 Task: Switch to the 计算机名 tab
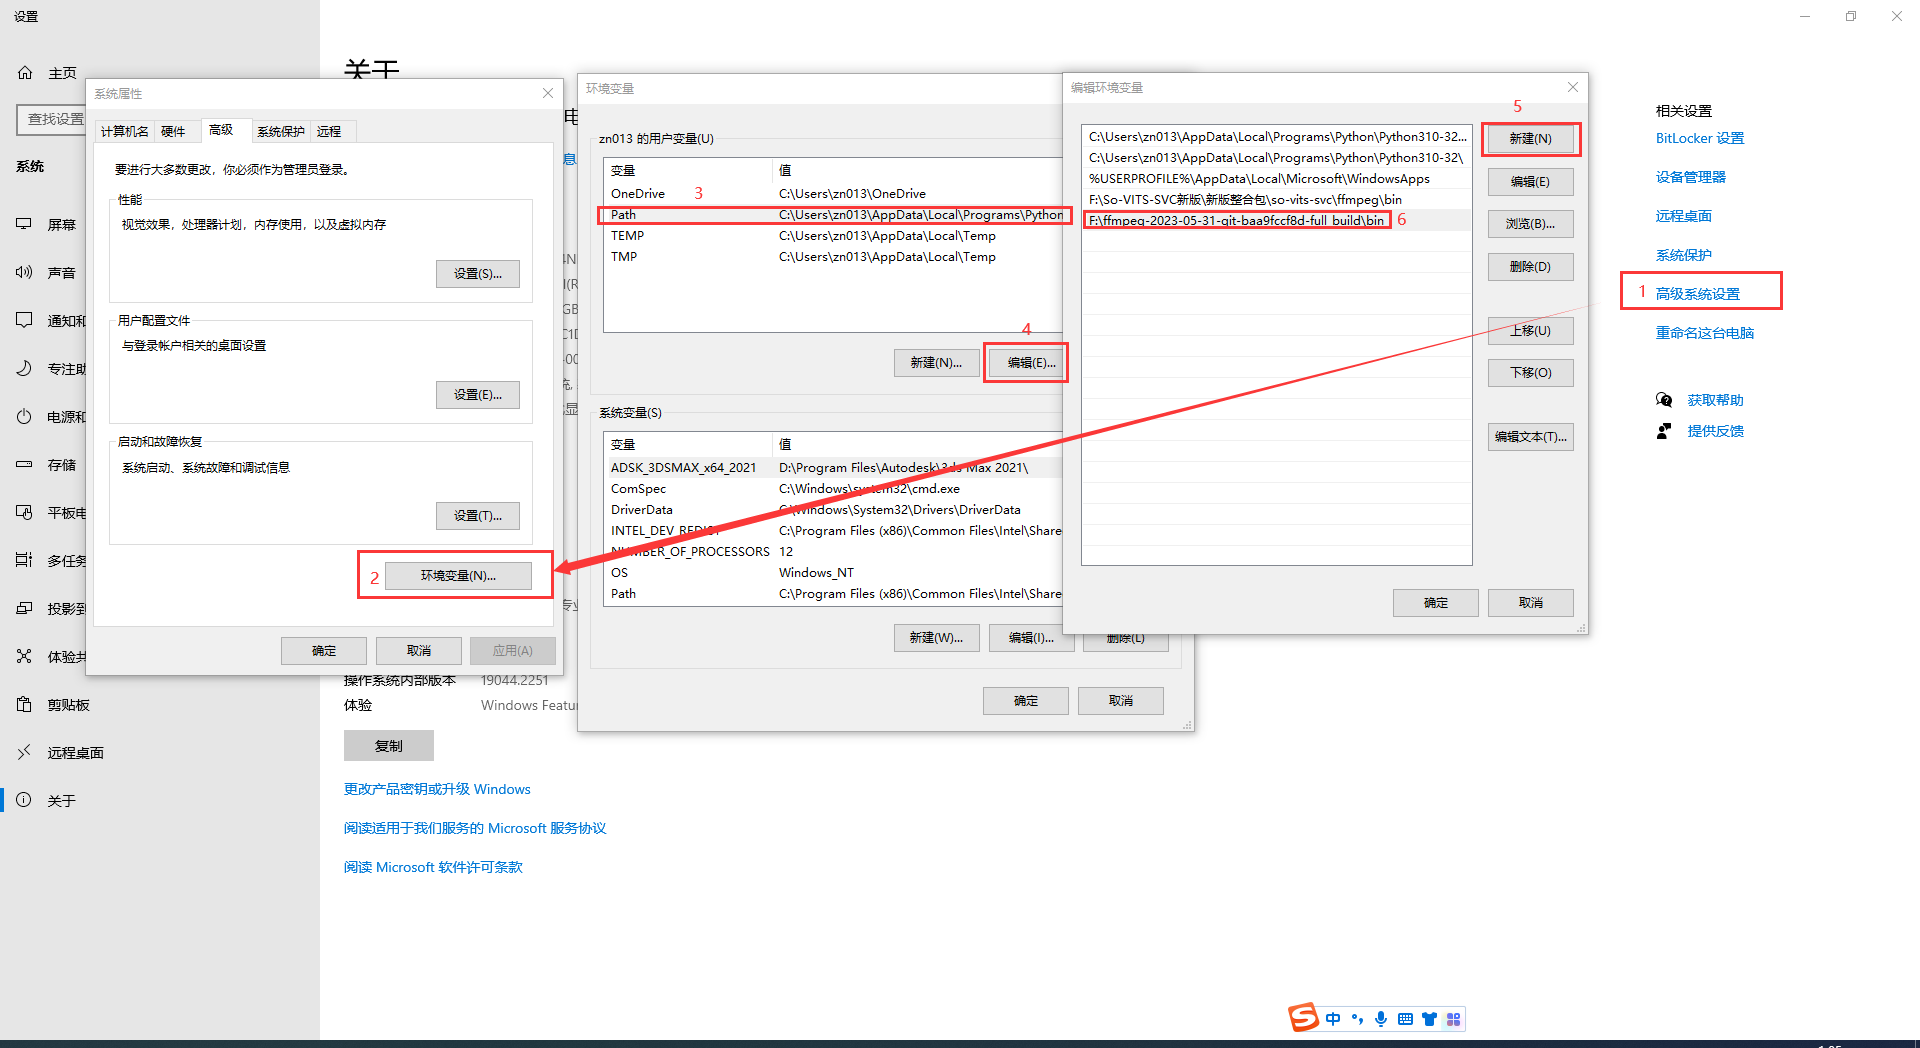[124, 131]
